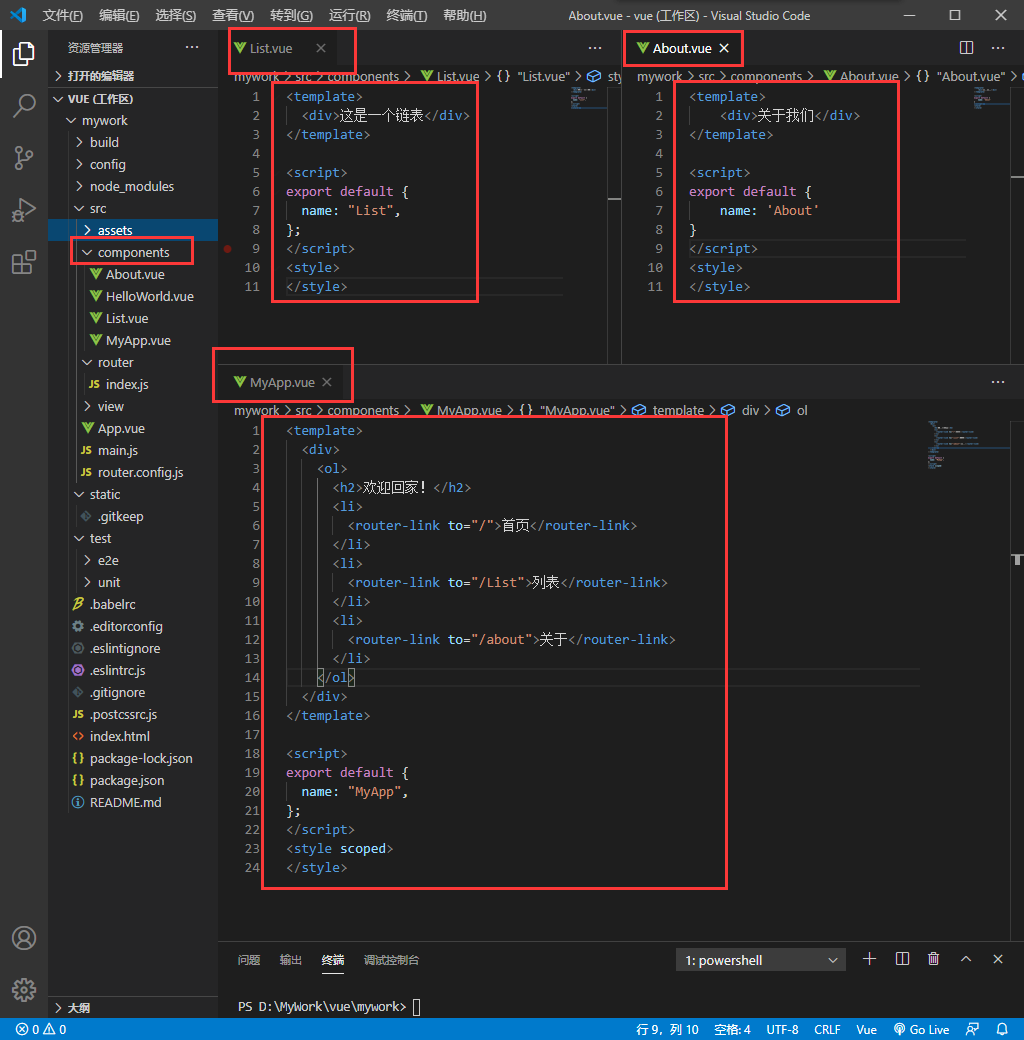Expand the view folder
Viewport: 1024px width, 1040px height.
(133, 406)
